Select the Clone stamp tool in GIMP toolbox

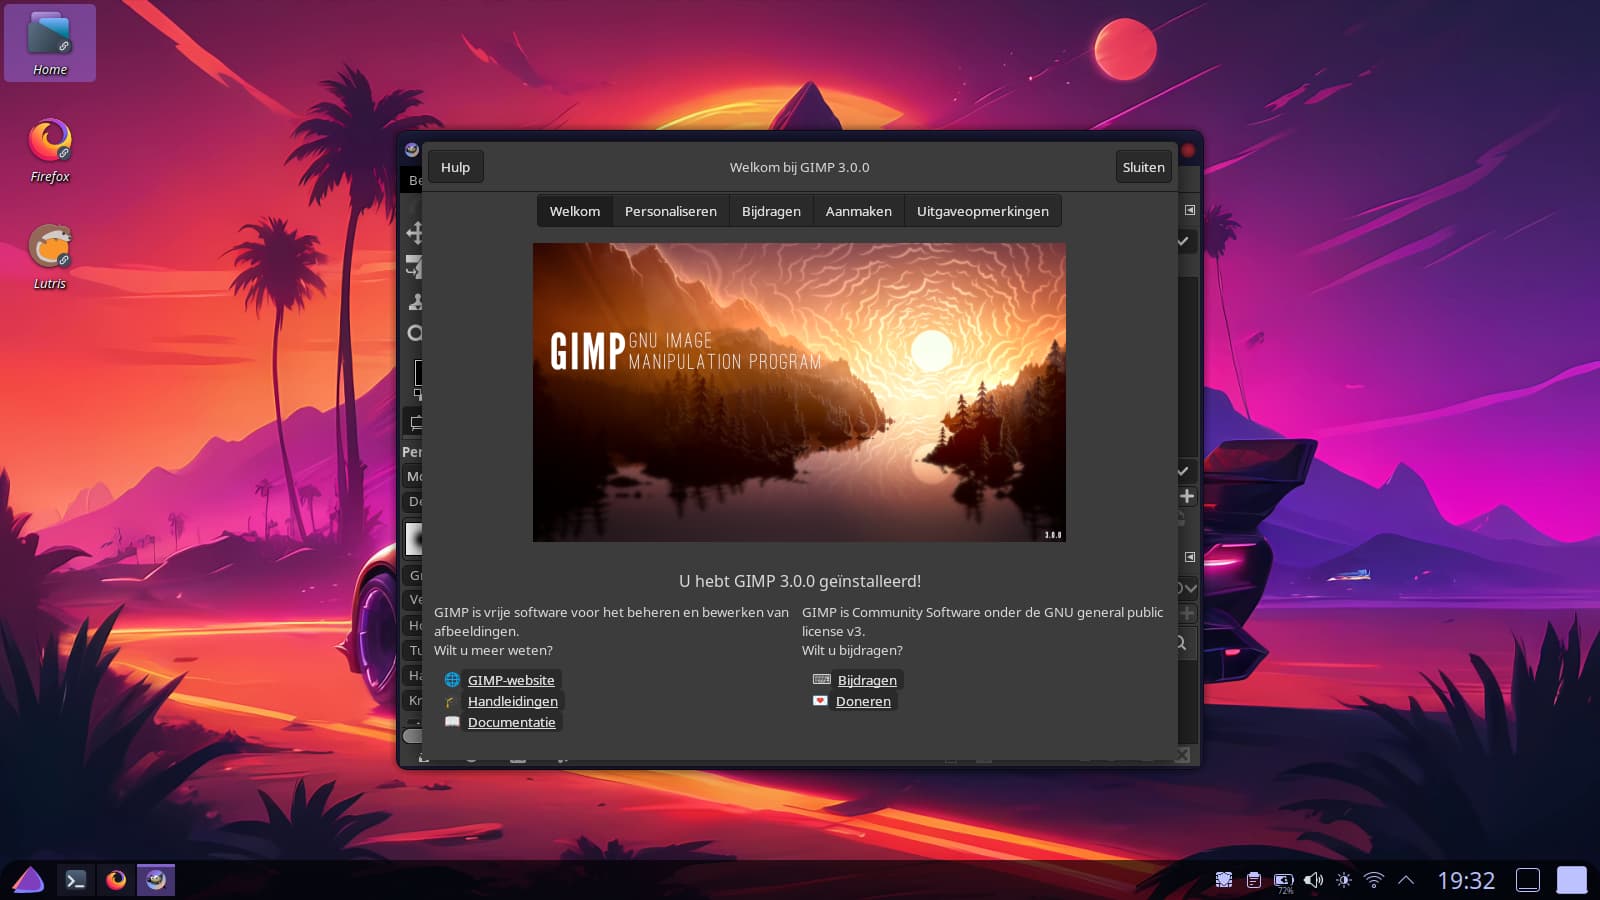pos(414,301)
